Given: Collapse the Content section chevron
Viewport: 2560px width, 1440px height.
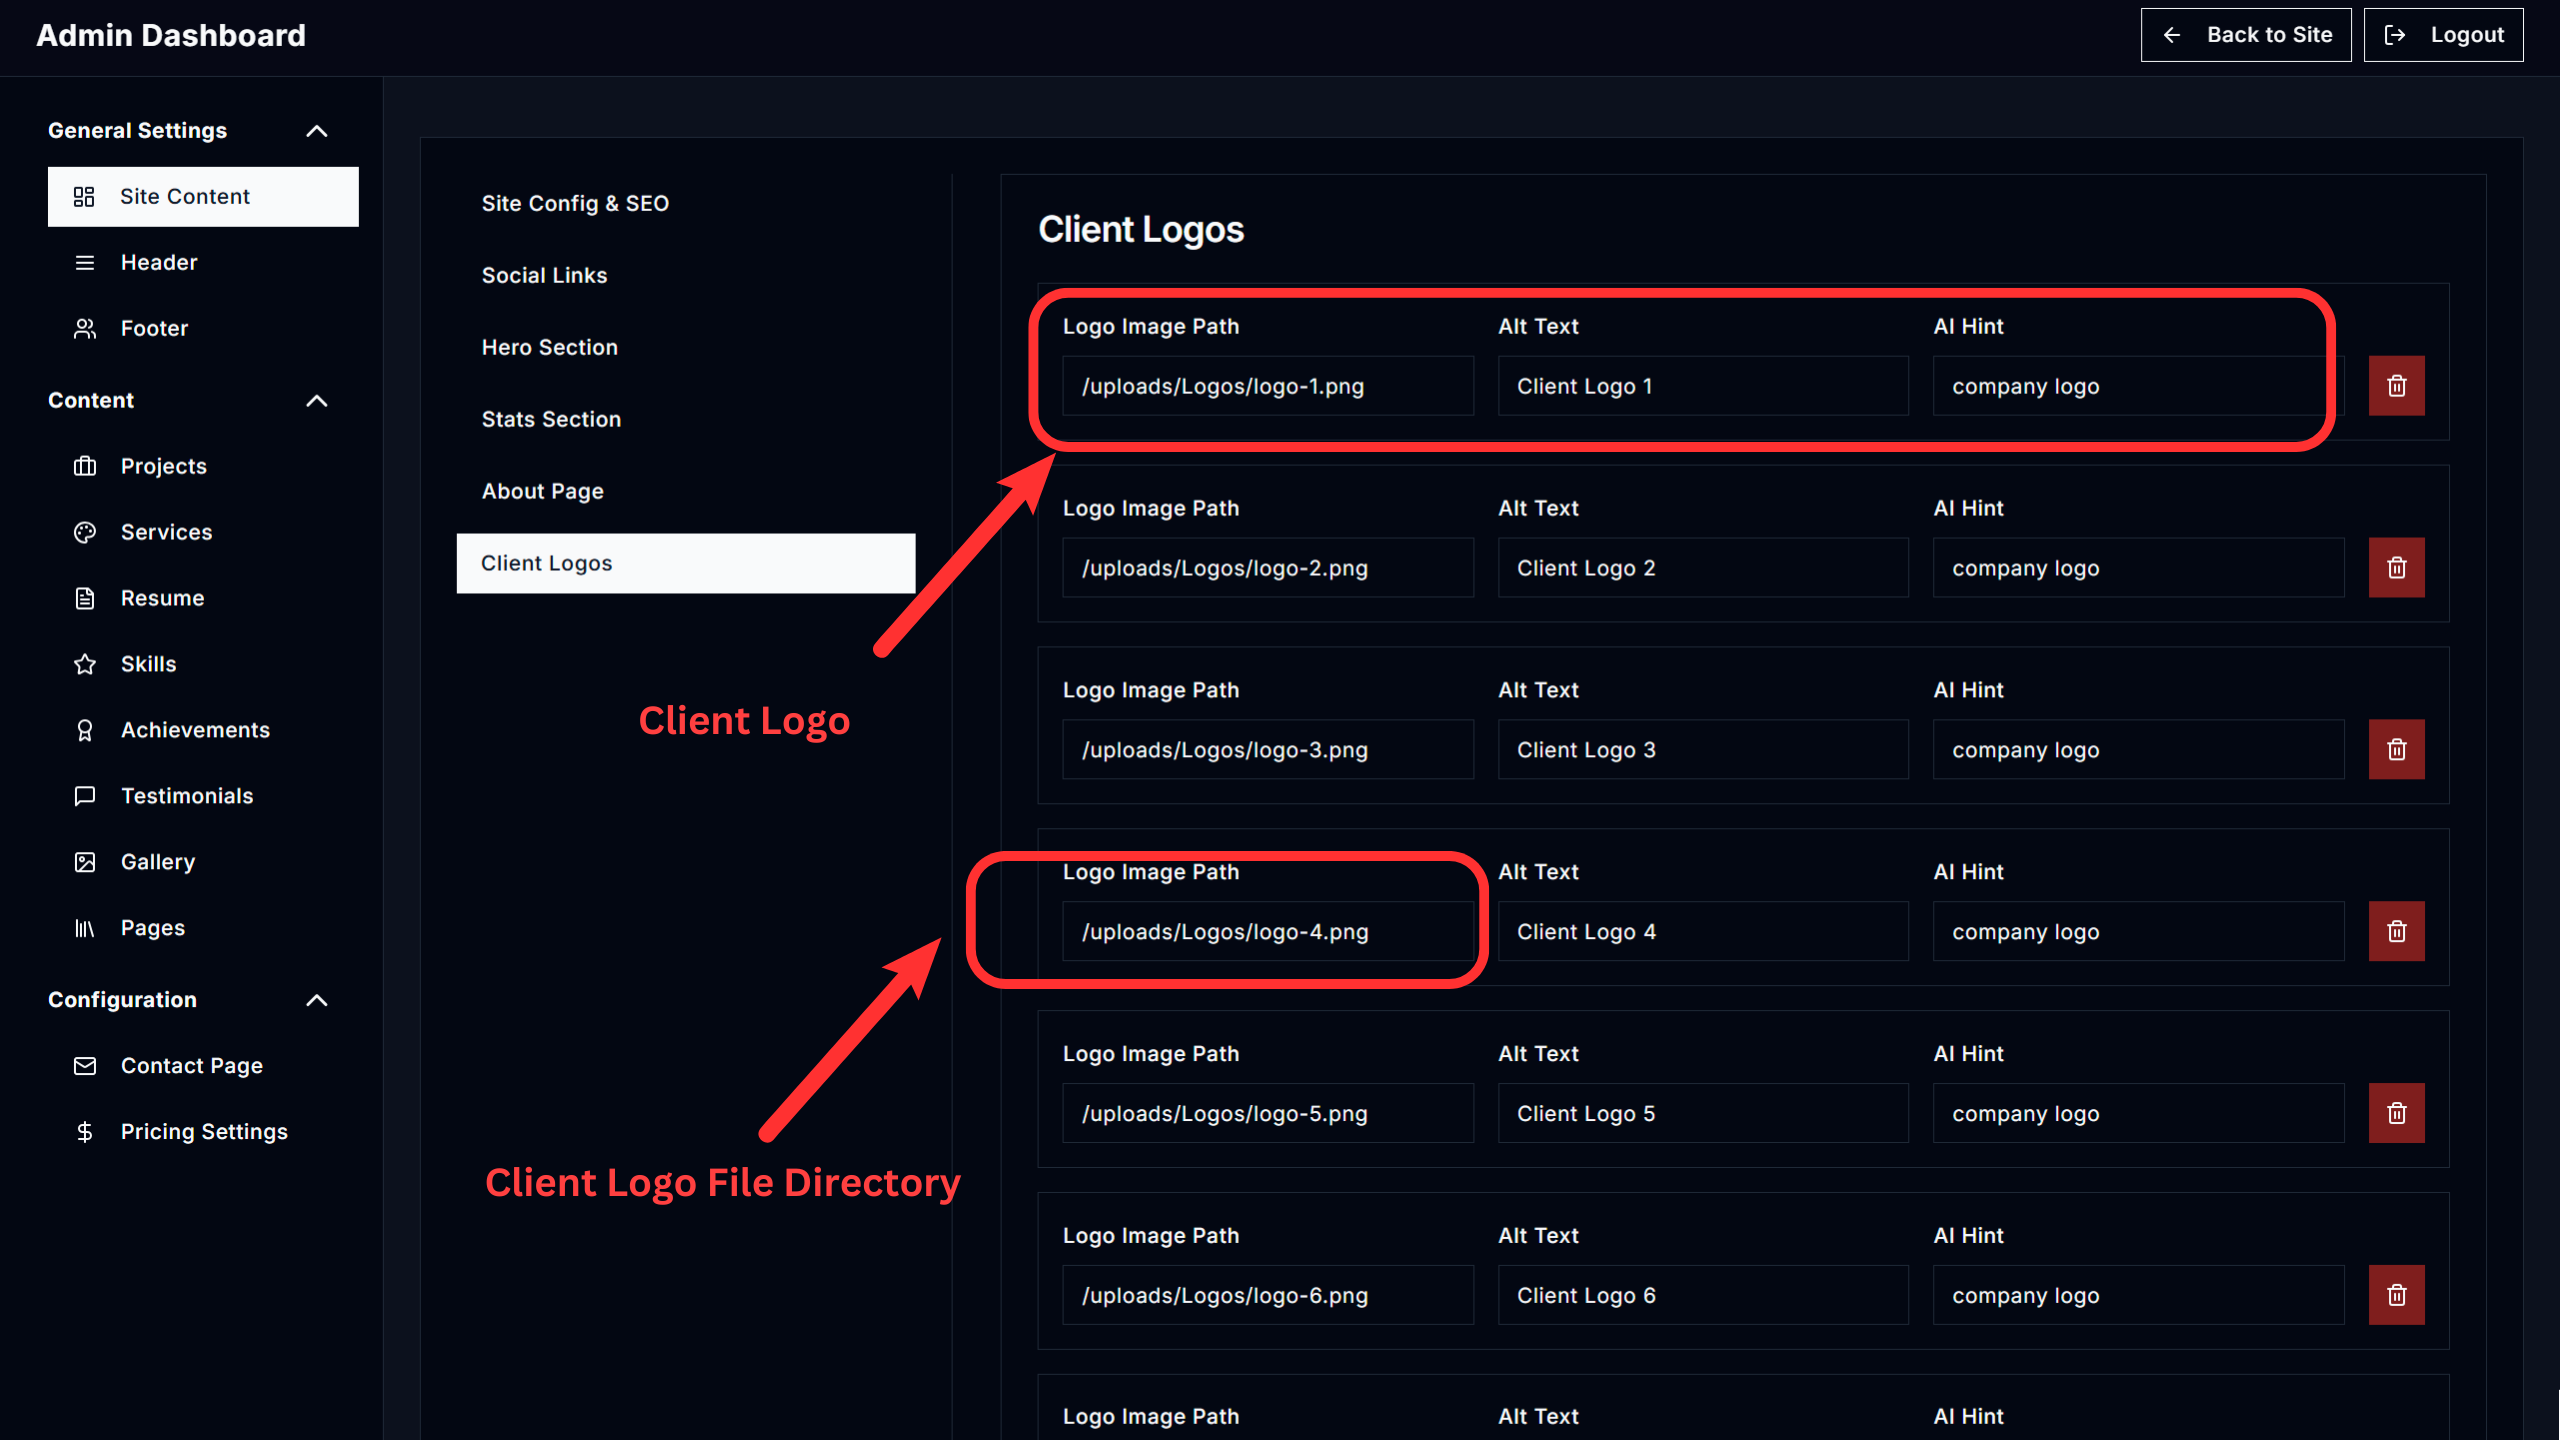Looking at the screenshot, I should [x=316, y=401].
